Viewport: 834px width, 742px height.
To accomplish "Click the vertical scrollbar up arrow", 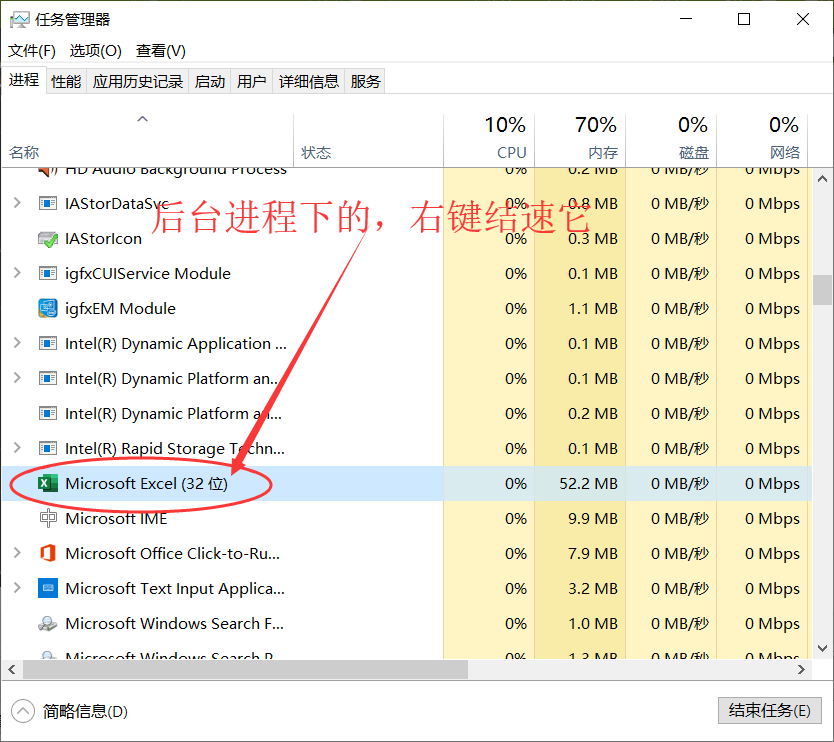I will pyautogui.click(x=822, y=179).
